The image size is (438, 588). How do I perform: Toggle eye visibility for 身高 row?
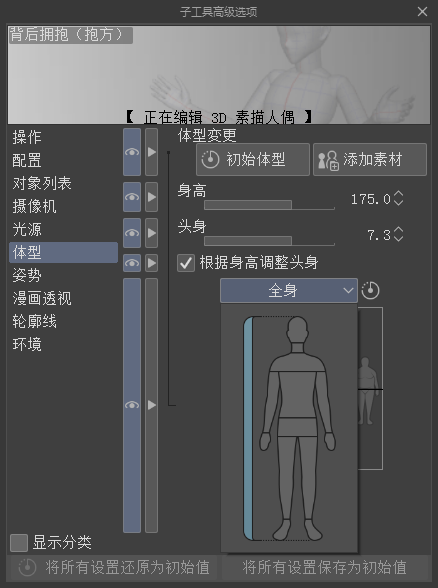pyautogui.click(x=132, y=197)
